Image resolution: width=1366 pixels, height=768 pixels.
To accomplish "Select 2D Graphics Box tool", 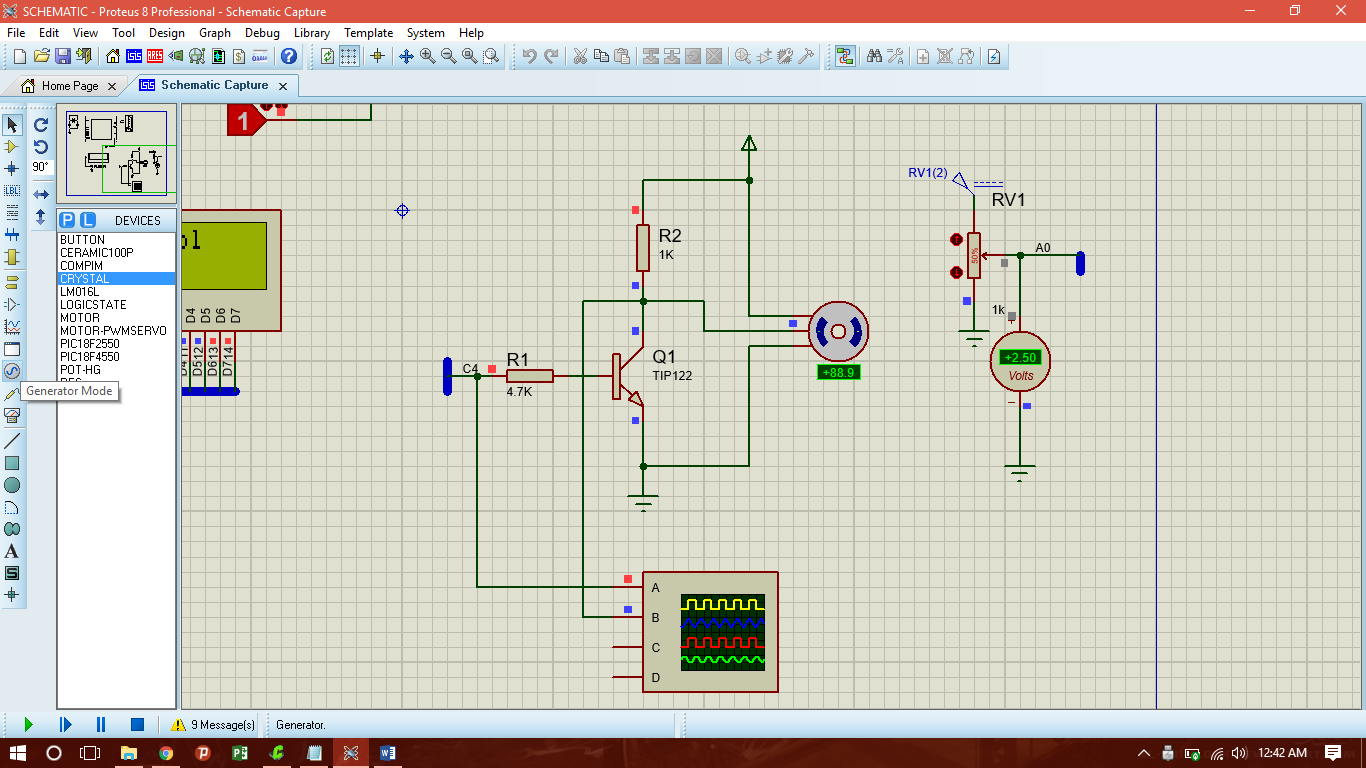I will [12, 463].
